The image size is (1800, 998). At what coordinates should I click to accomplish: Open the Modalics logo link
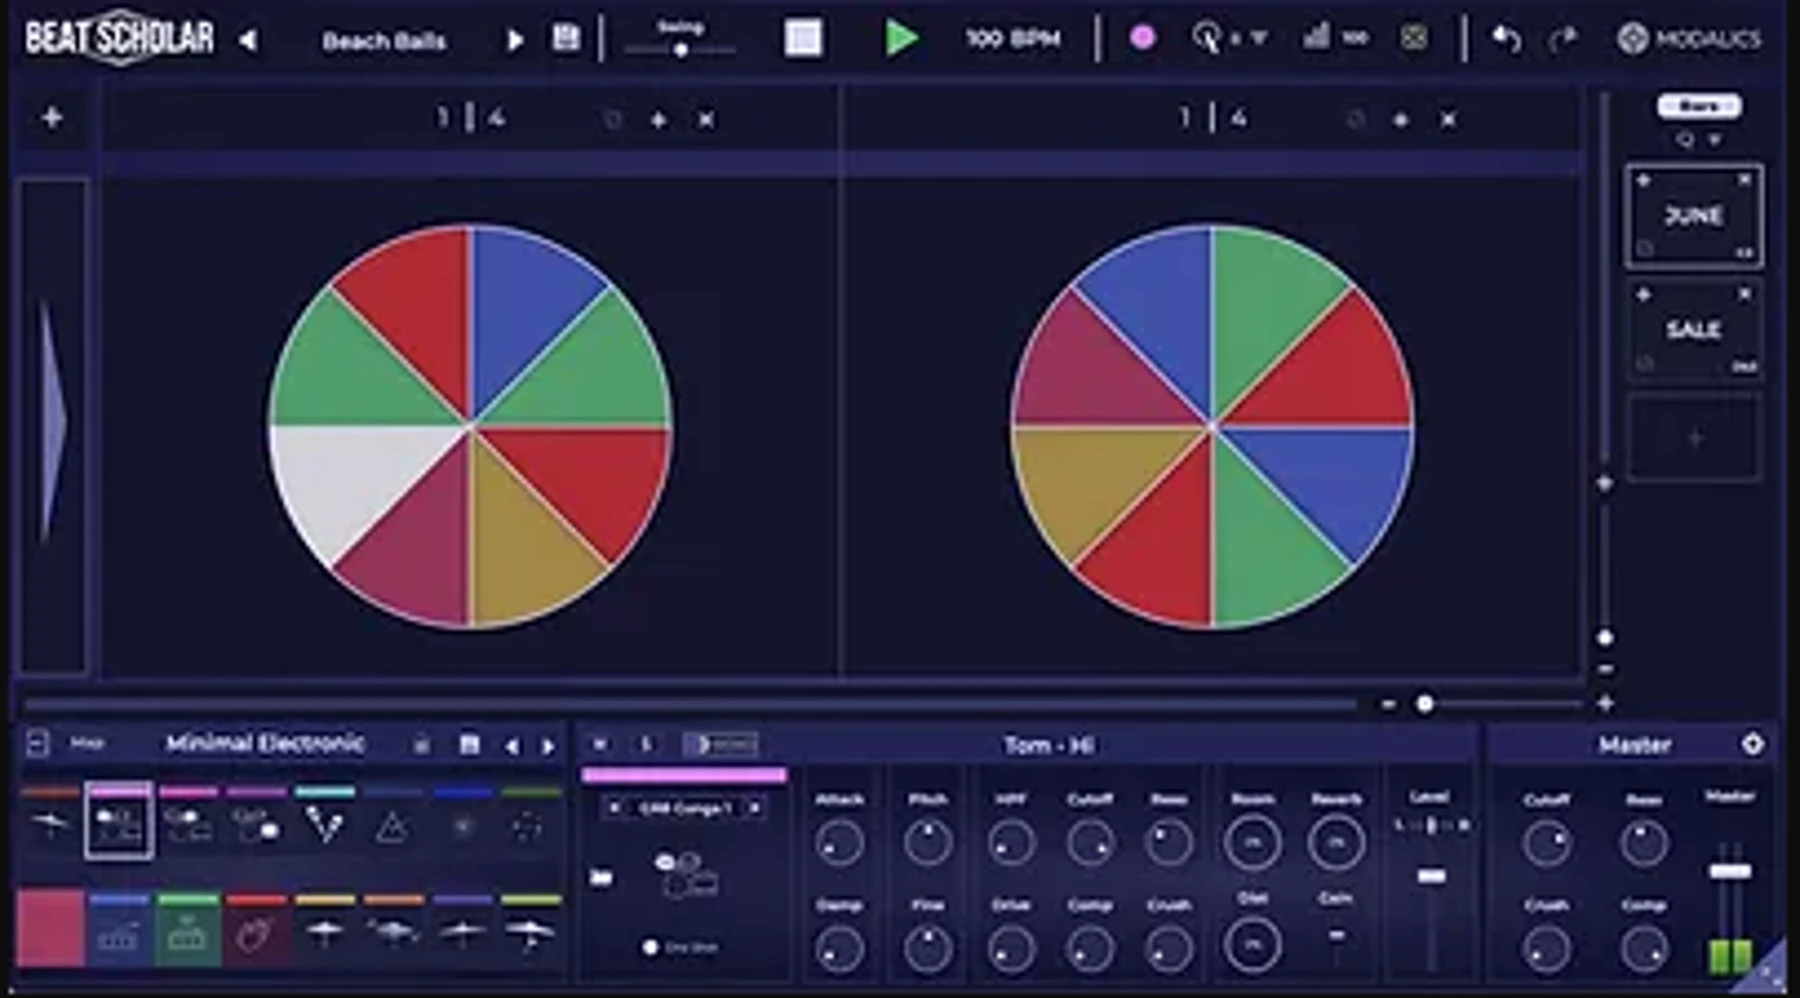point(1689,39)
